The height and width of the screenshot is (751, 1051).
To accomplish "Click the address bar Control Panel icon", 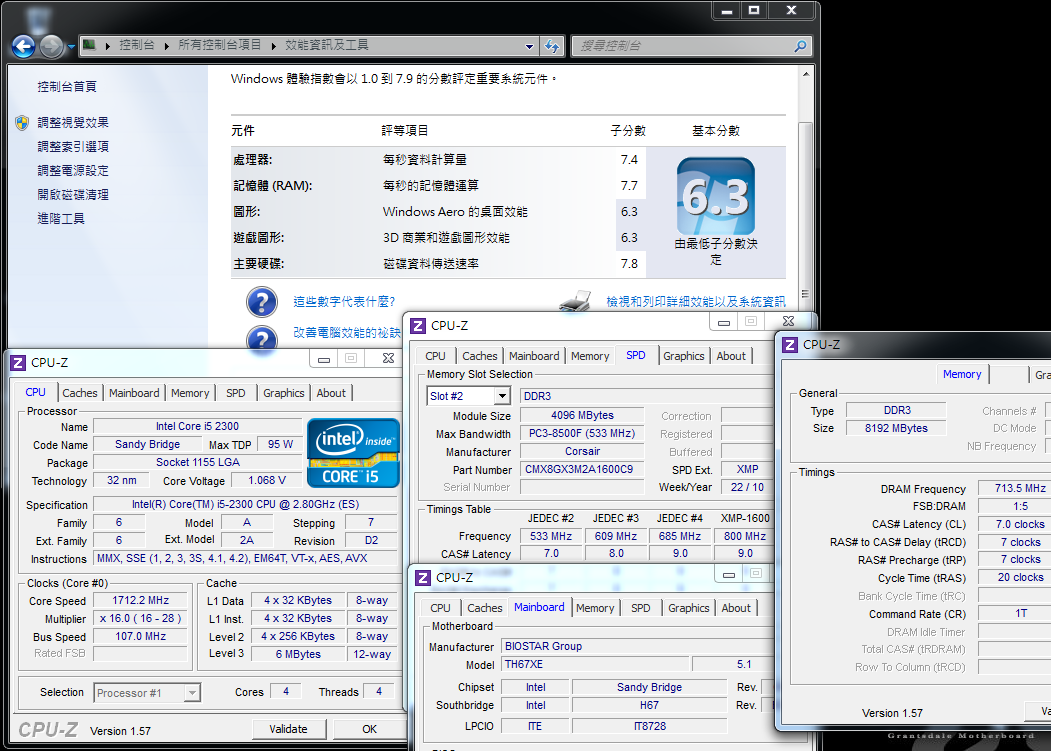I will 89,46.
